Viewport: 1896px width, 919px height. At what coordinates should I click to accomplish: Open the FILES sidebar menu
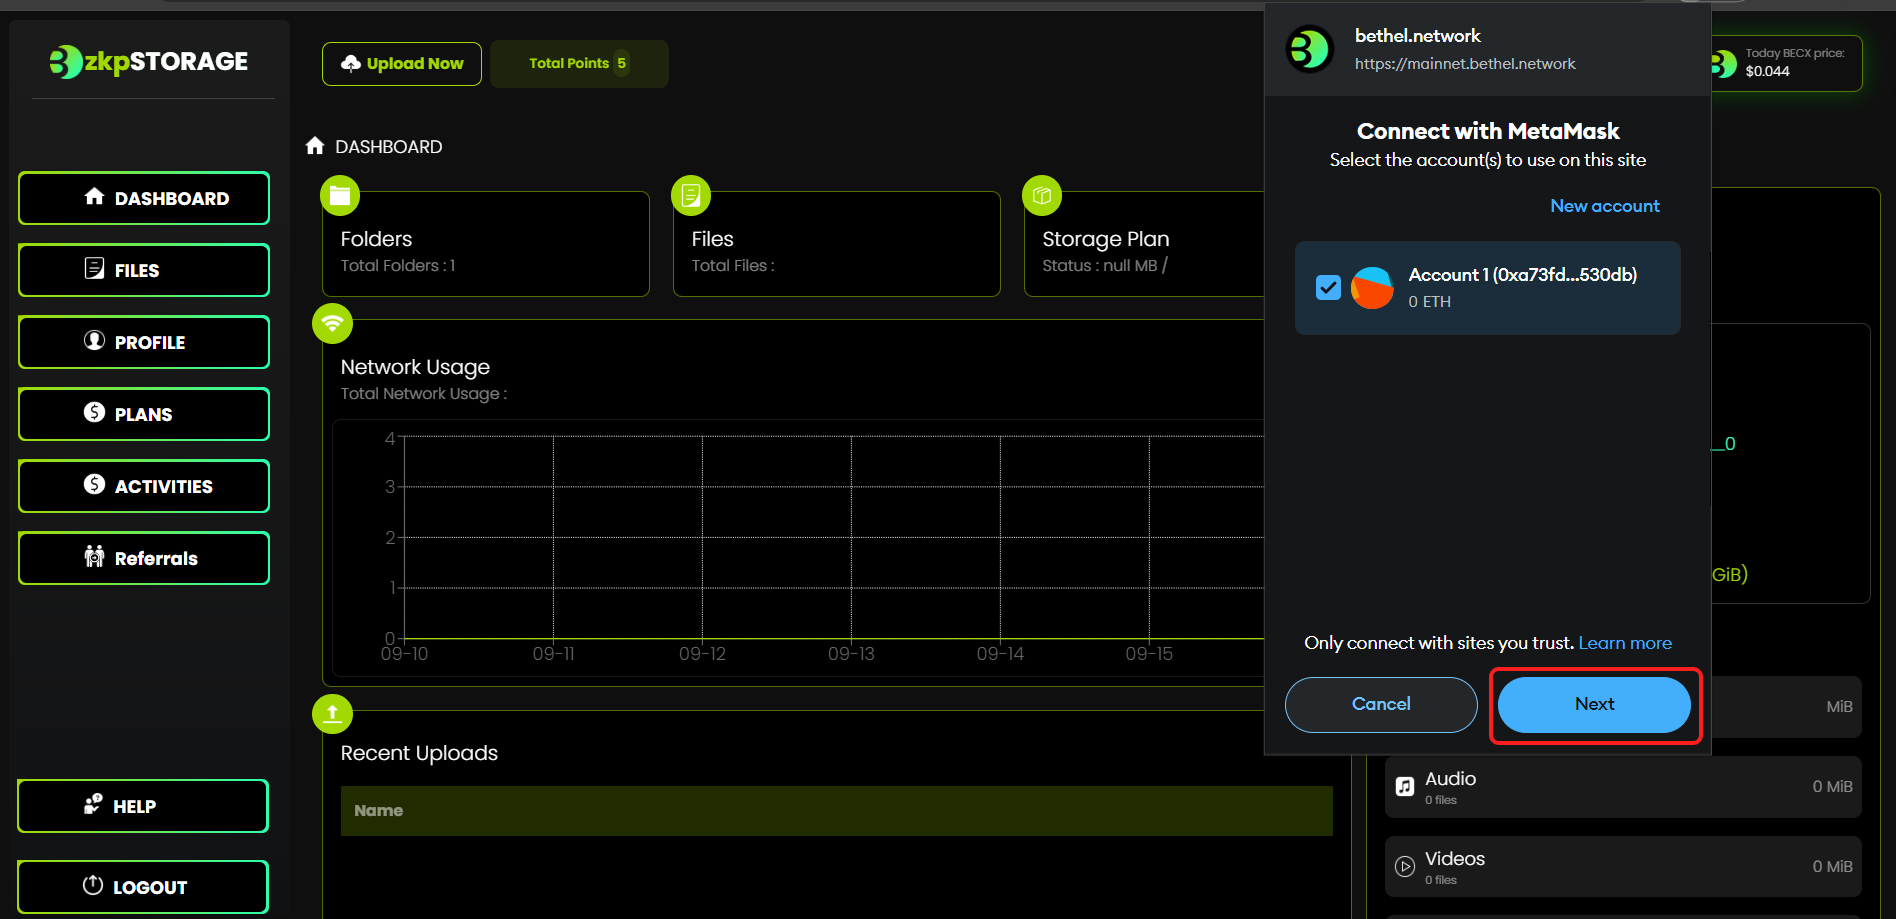144,270
